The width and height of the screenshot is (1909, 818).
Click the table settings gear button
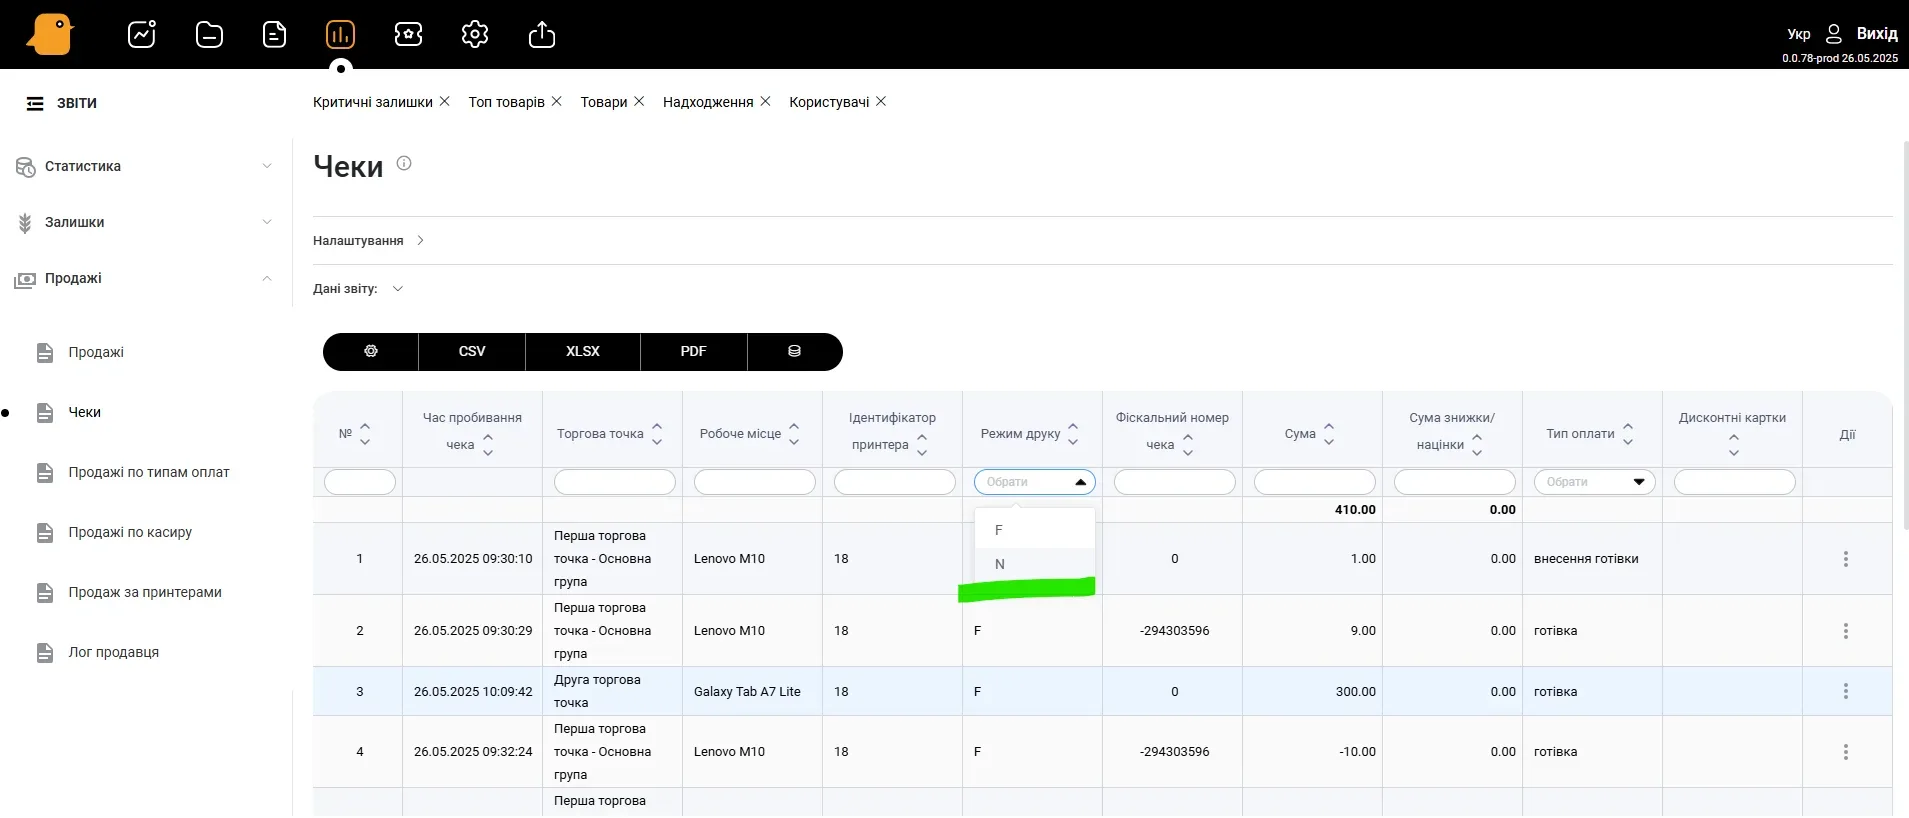tap(371, 352)
